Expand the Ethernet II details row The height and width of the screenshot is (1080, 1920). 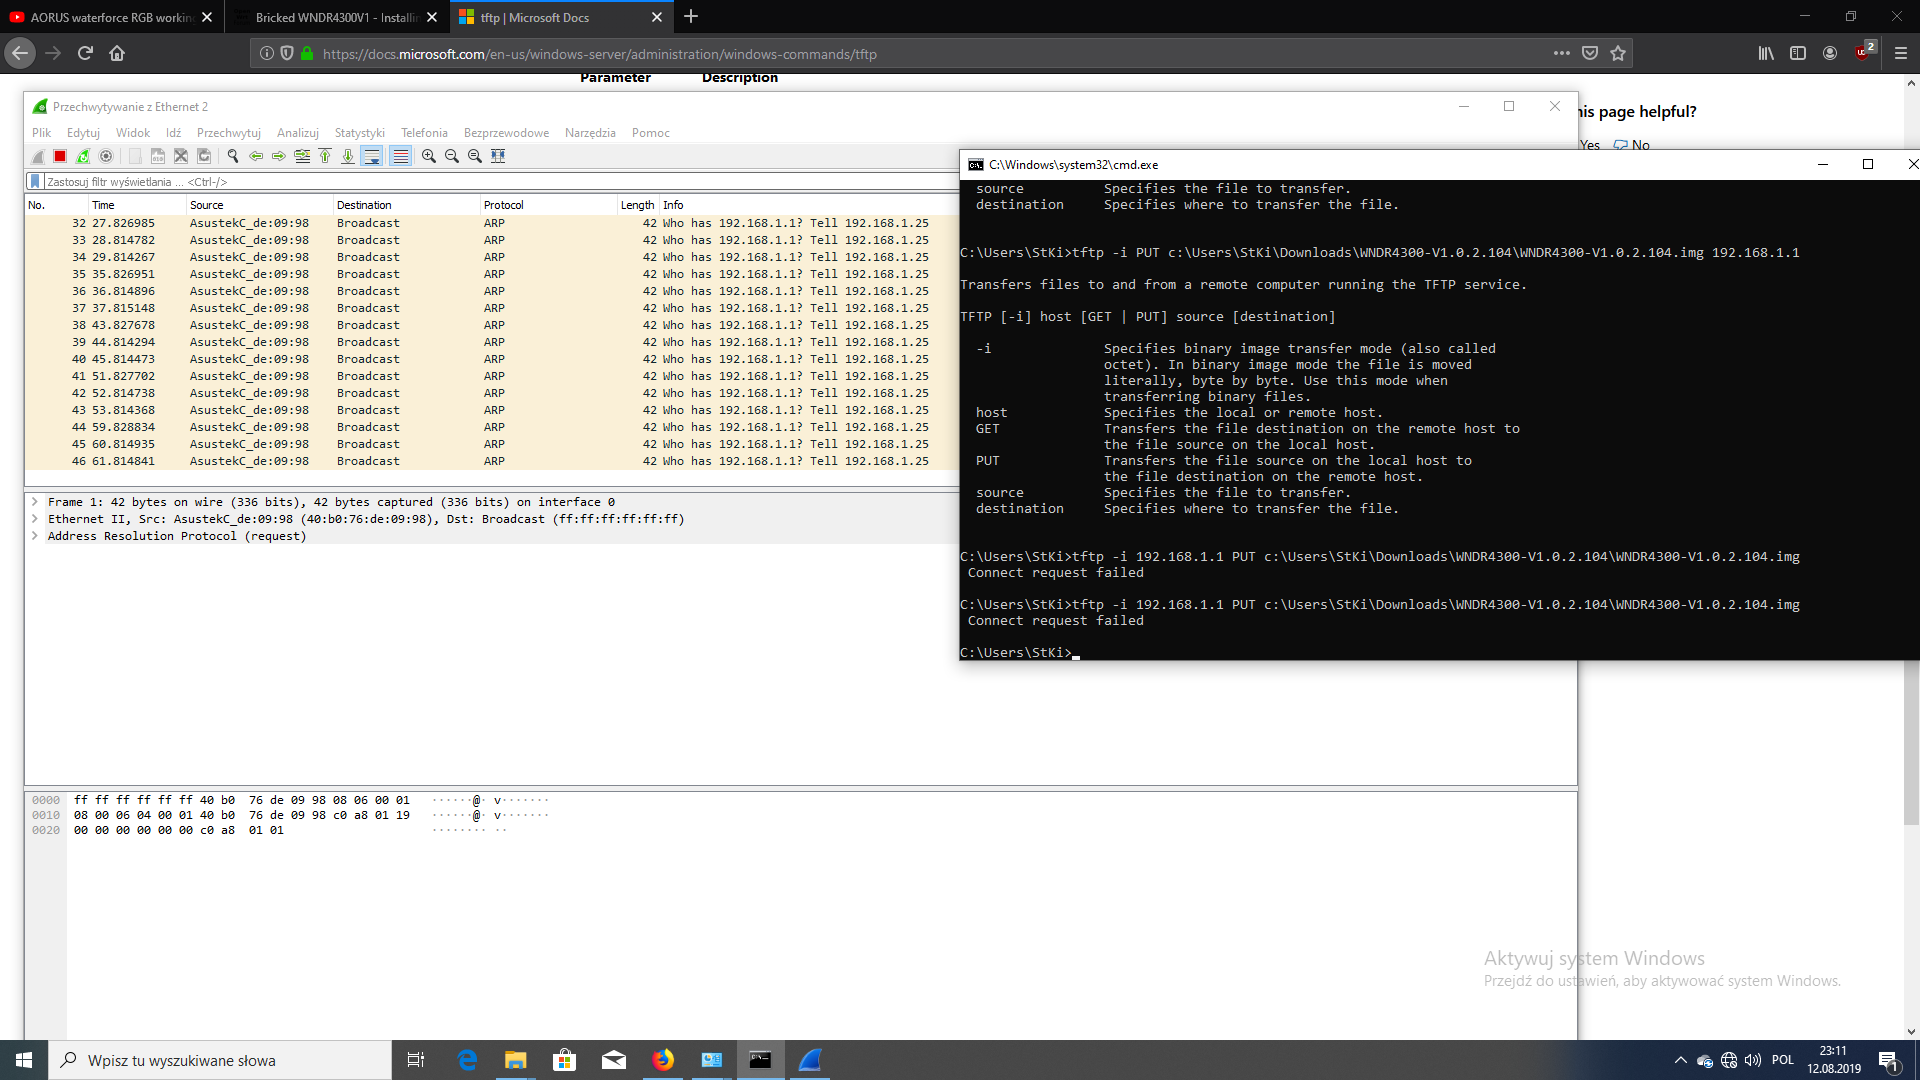click(x=35, y=519)
